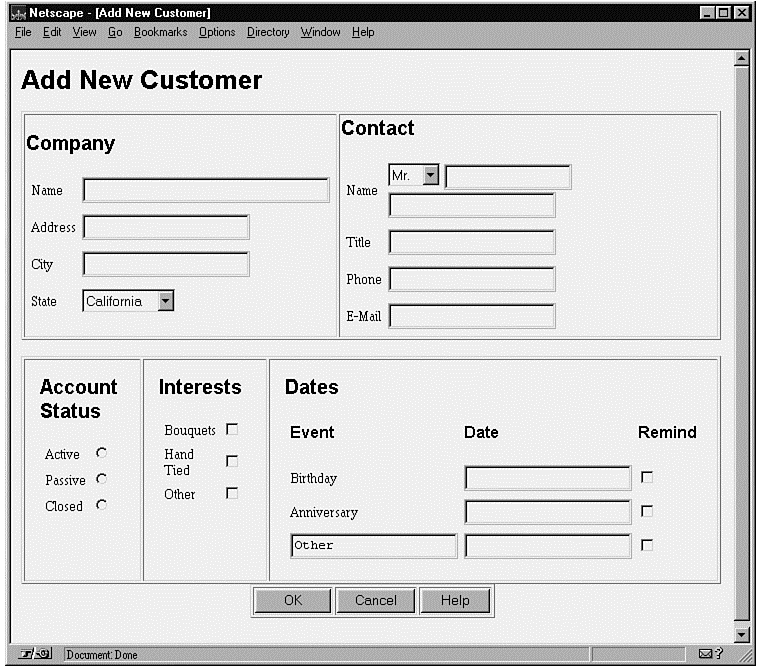Expand the Mr. salutation dropdown
Viewport: 760px width, 670px height.
(431, 175)
